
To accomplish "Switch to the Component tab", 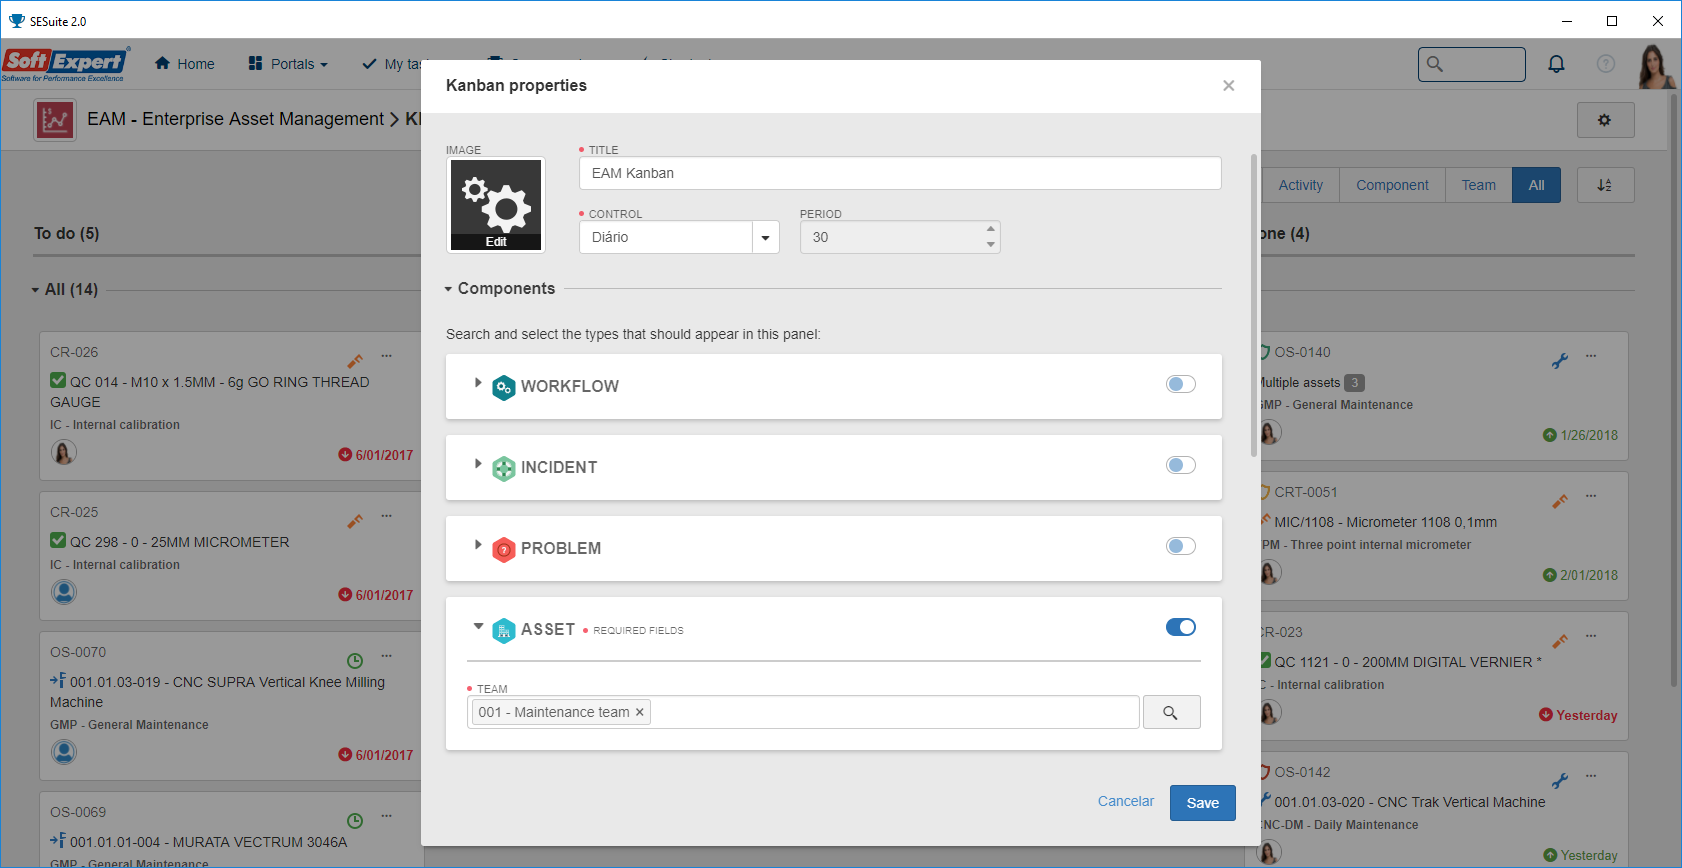I will click(x=1392, y=185).
